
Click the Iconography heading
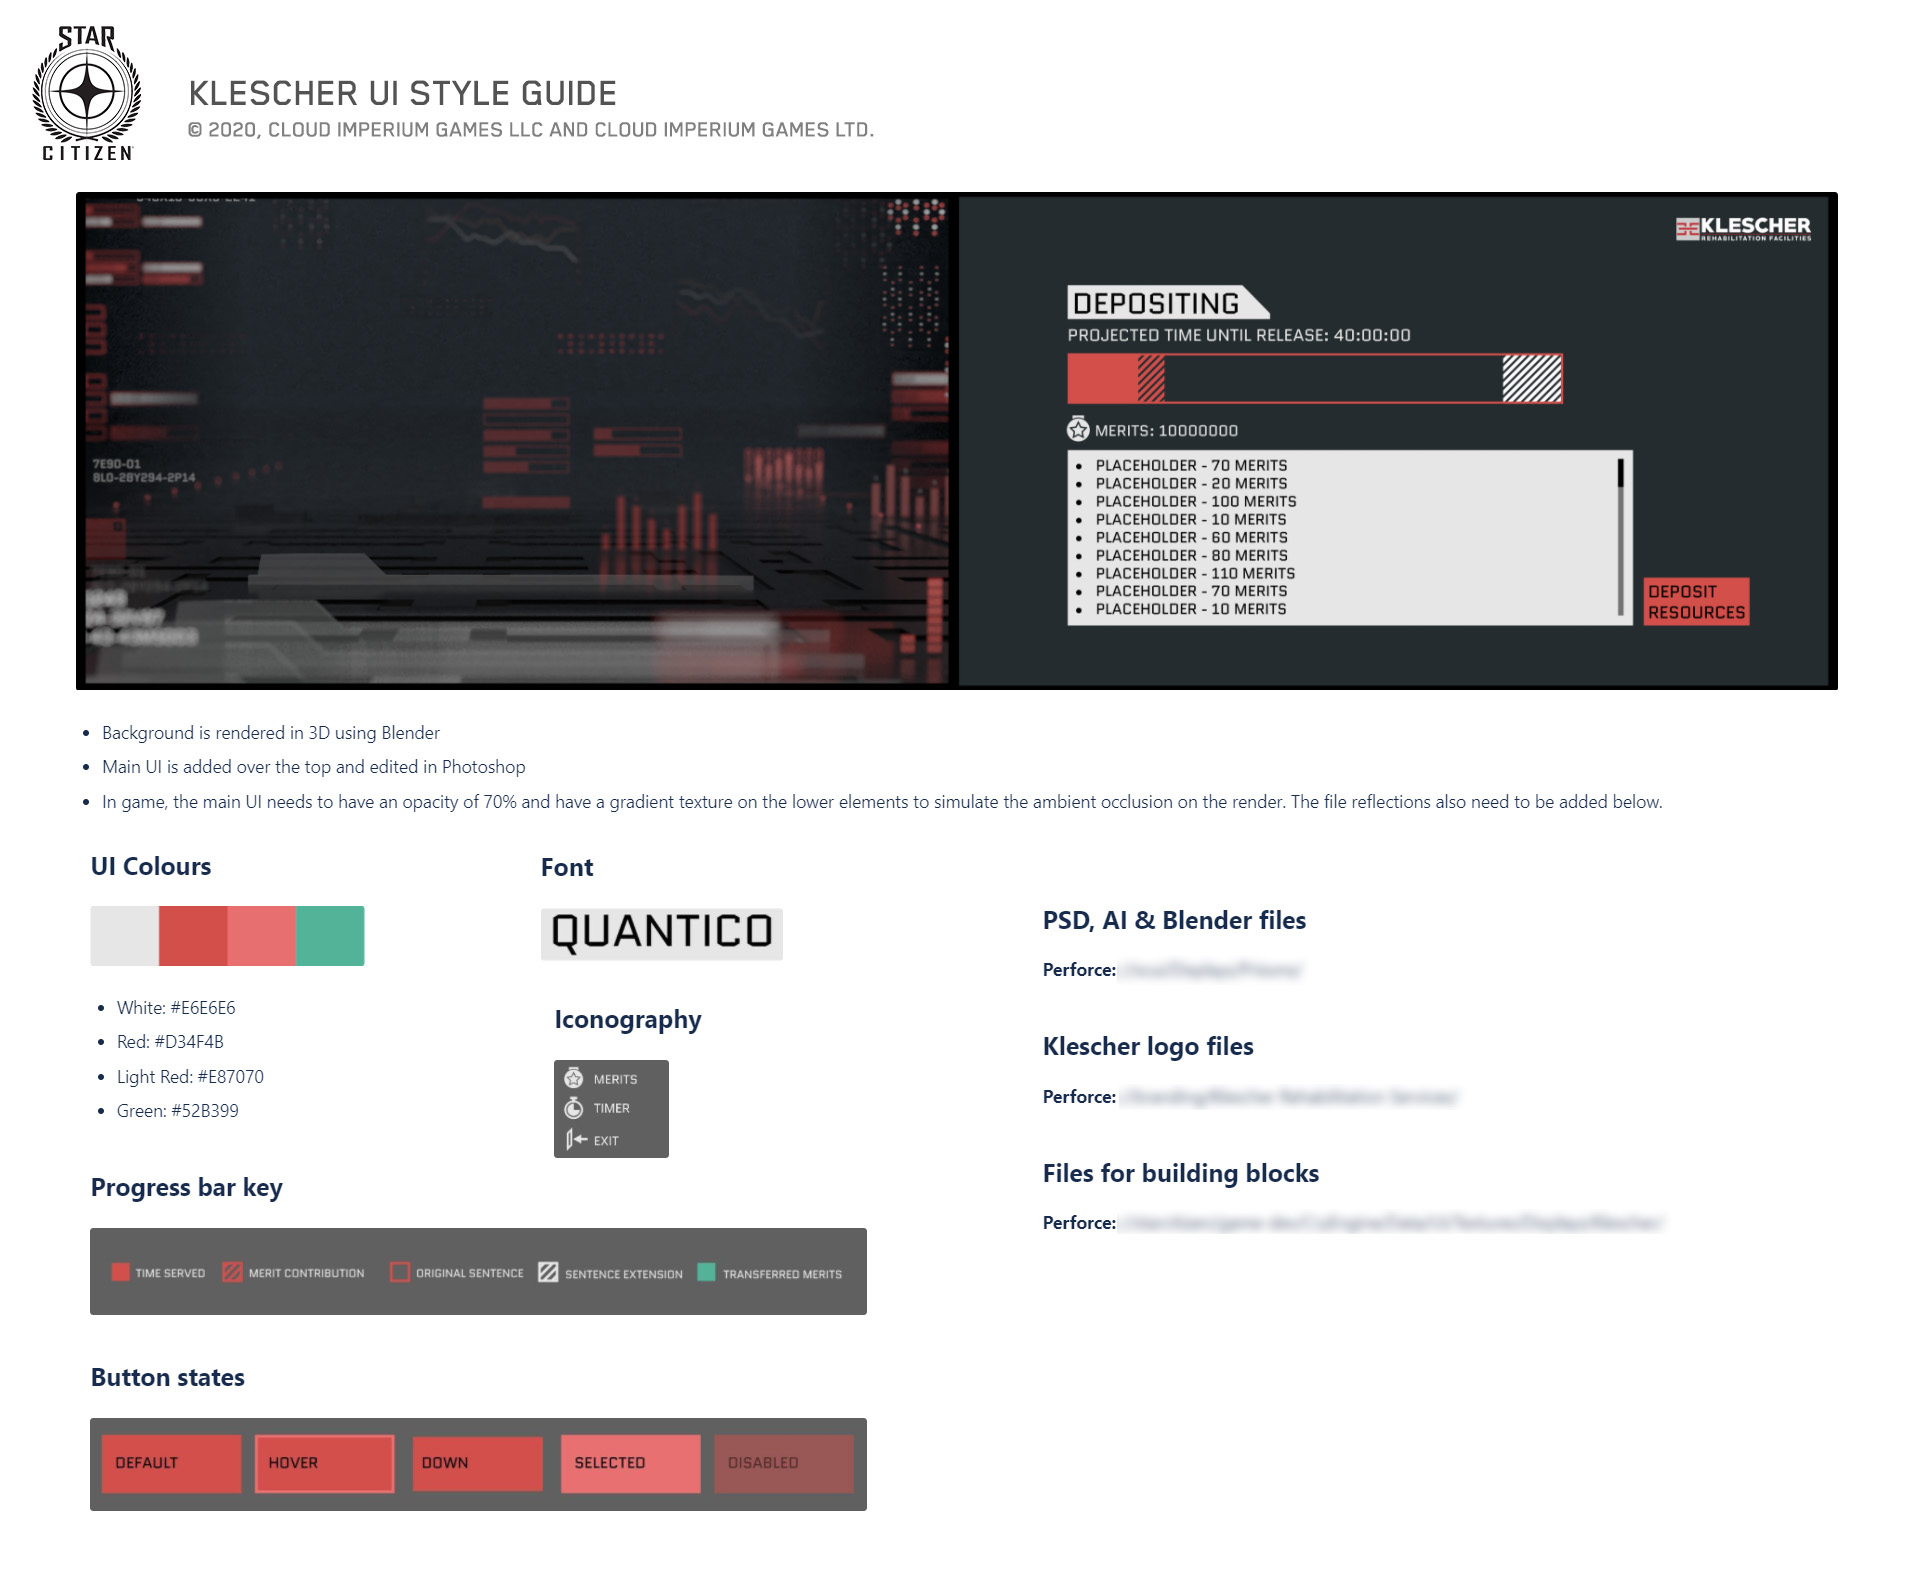[628, 1019]
